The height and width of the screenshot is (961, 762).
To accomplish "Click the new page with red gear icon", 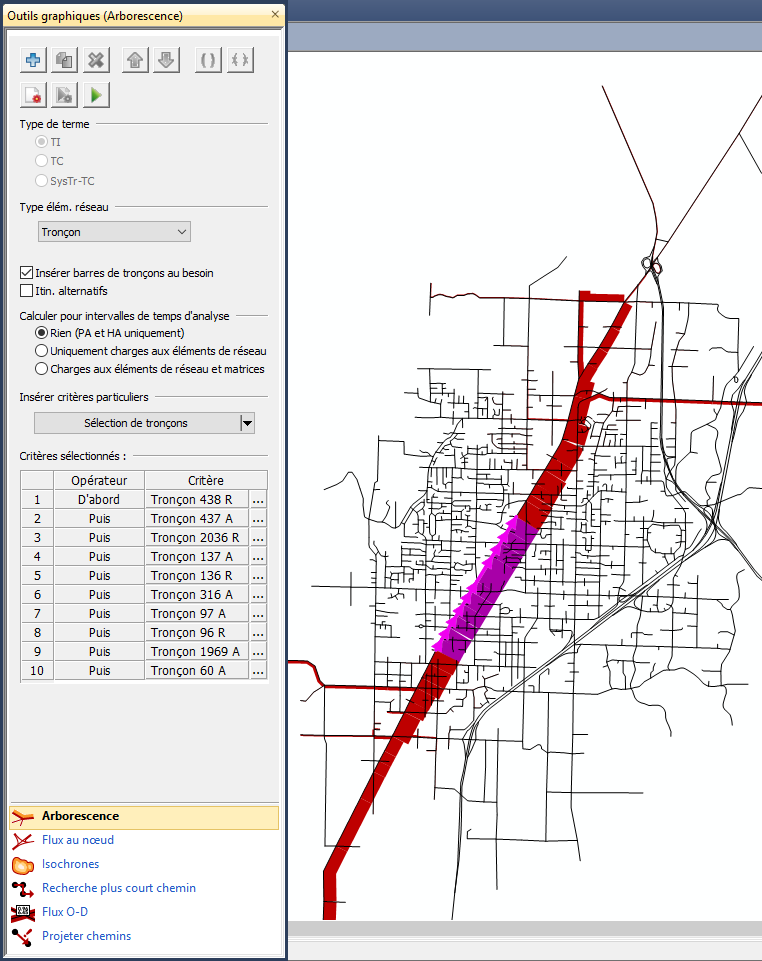I will [x=34, y=95].
